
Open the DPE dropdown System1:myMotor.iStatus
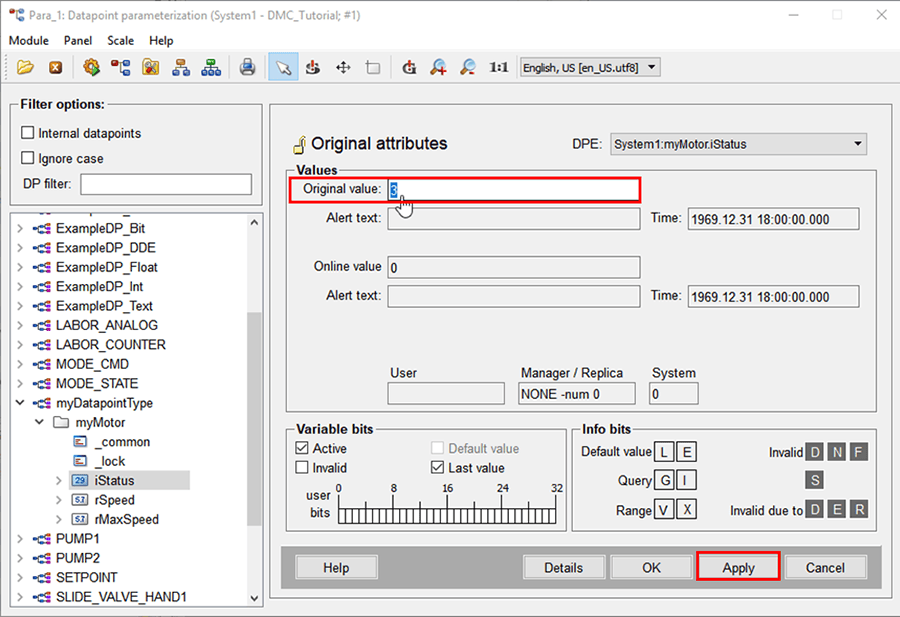[738, 144]
